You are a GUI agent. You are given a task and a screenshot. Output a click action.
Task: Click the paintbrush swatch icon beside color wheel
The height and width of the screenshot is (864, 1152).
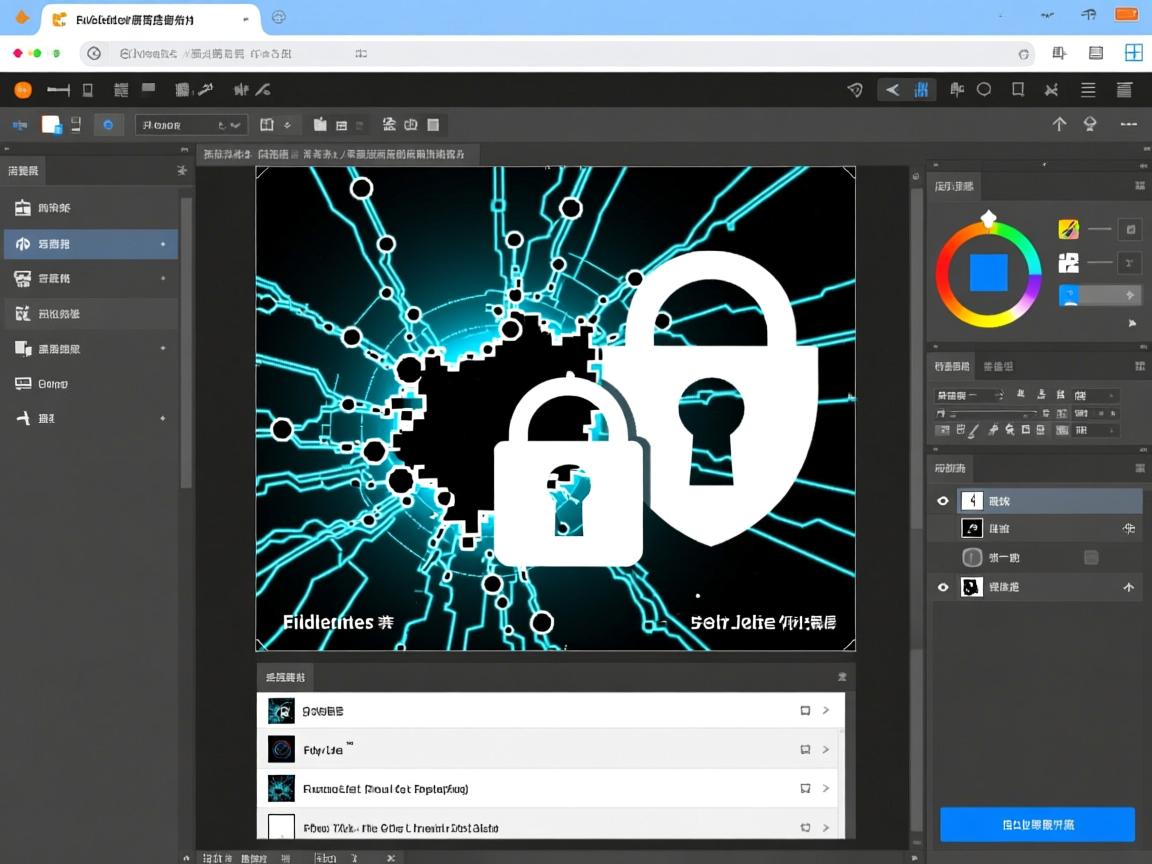tap(1068, 229)
